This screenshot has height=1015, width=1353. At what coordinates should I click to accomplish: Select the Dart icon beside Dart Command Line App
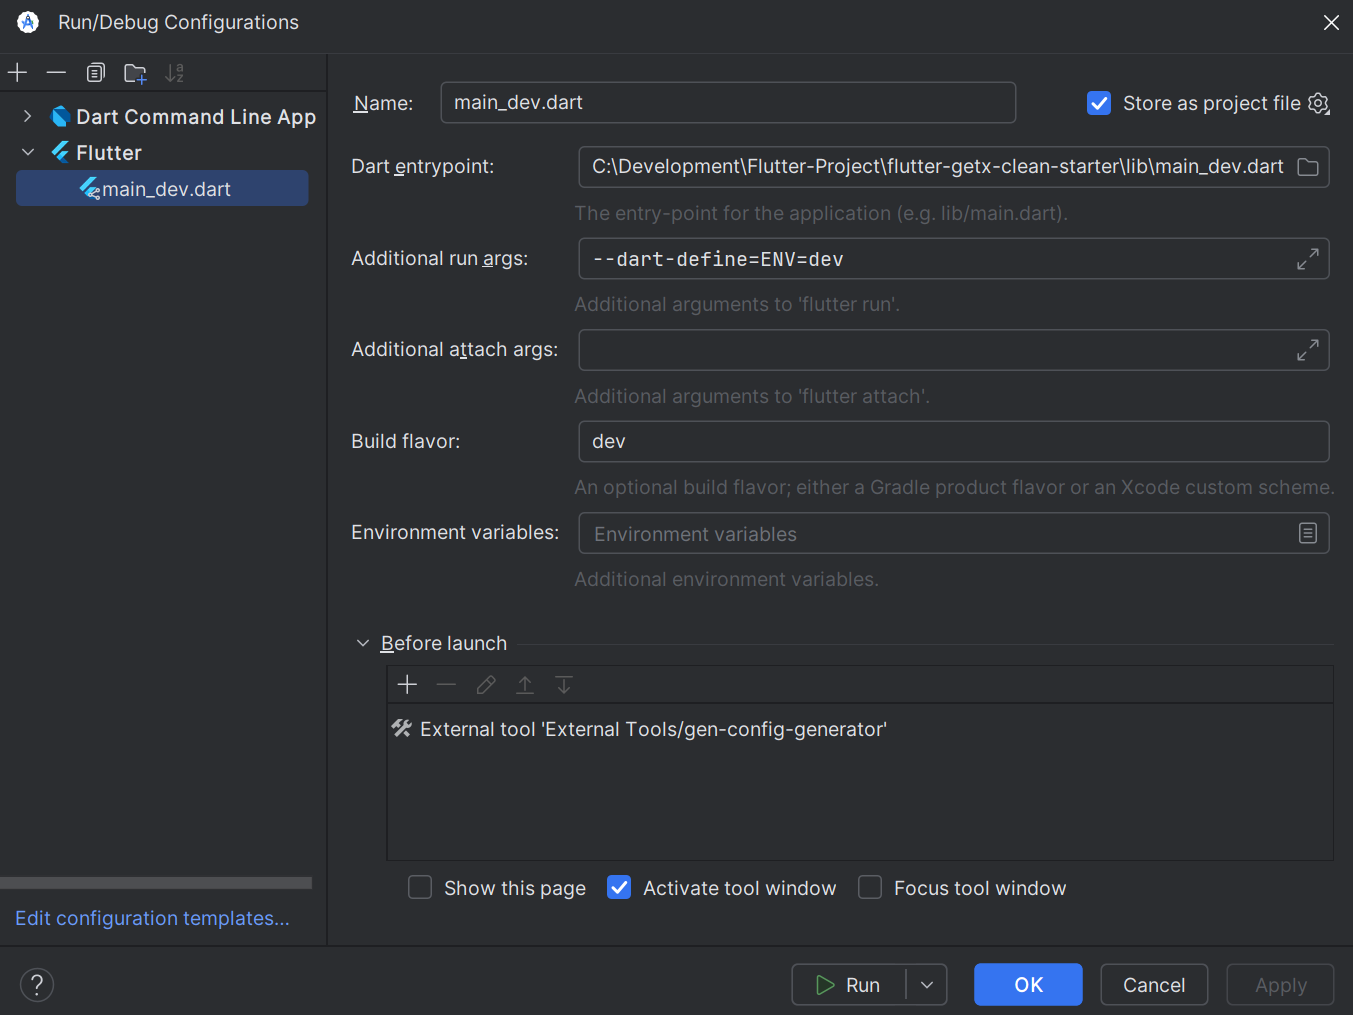click(60, 117)
